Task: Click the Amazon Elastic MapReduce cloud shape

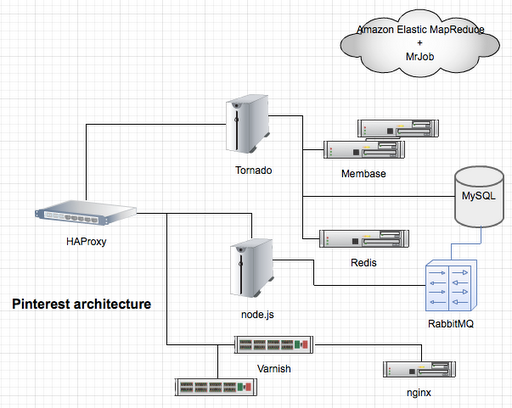Action: pos(420,43)
